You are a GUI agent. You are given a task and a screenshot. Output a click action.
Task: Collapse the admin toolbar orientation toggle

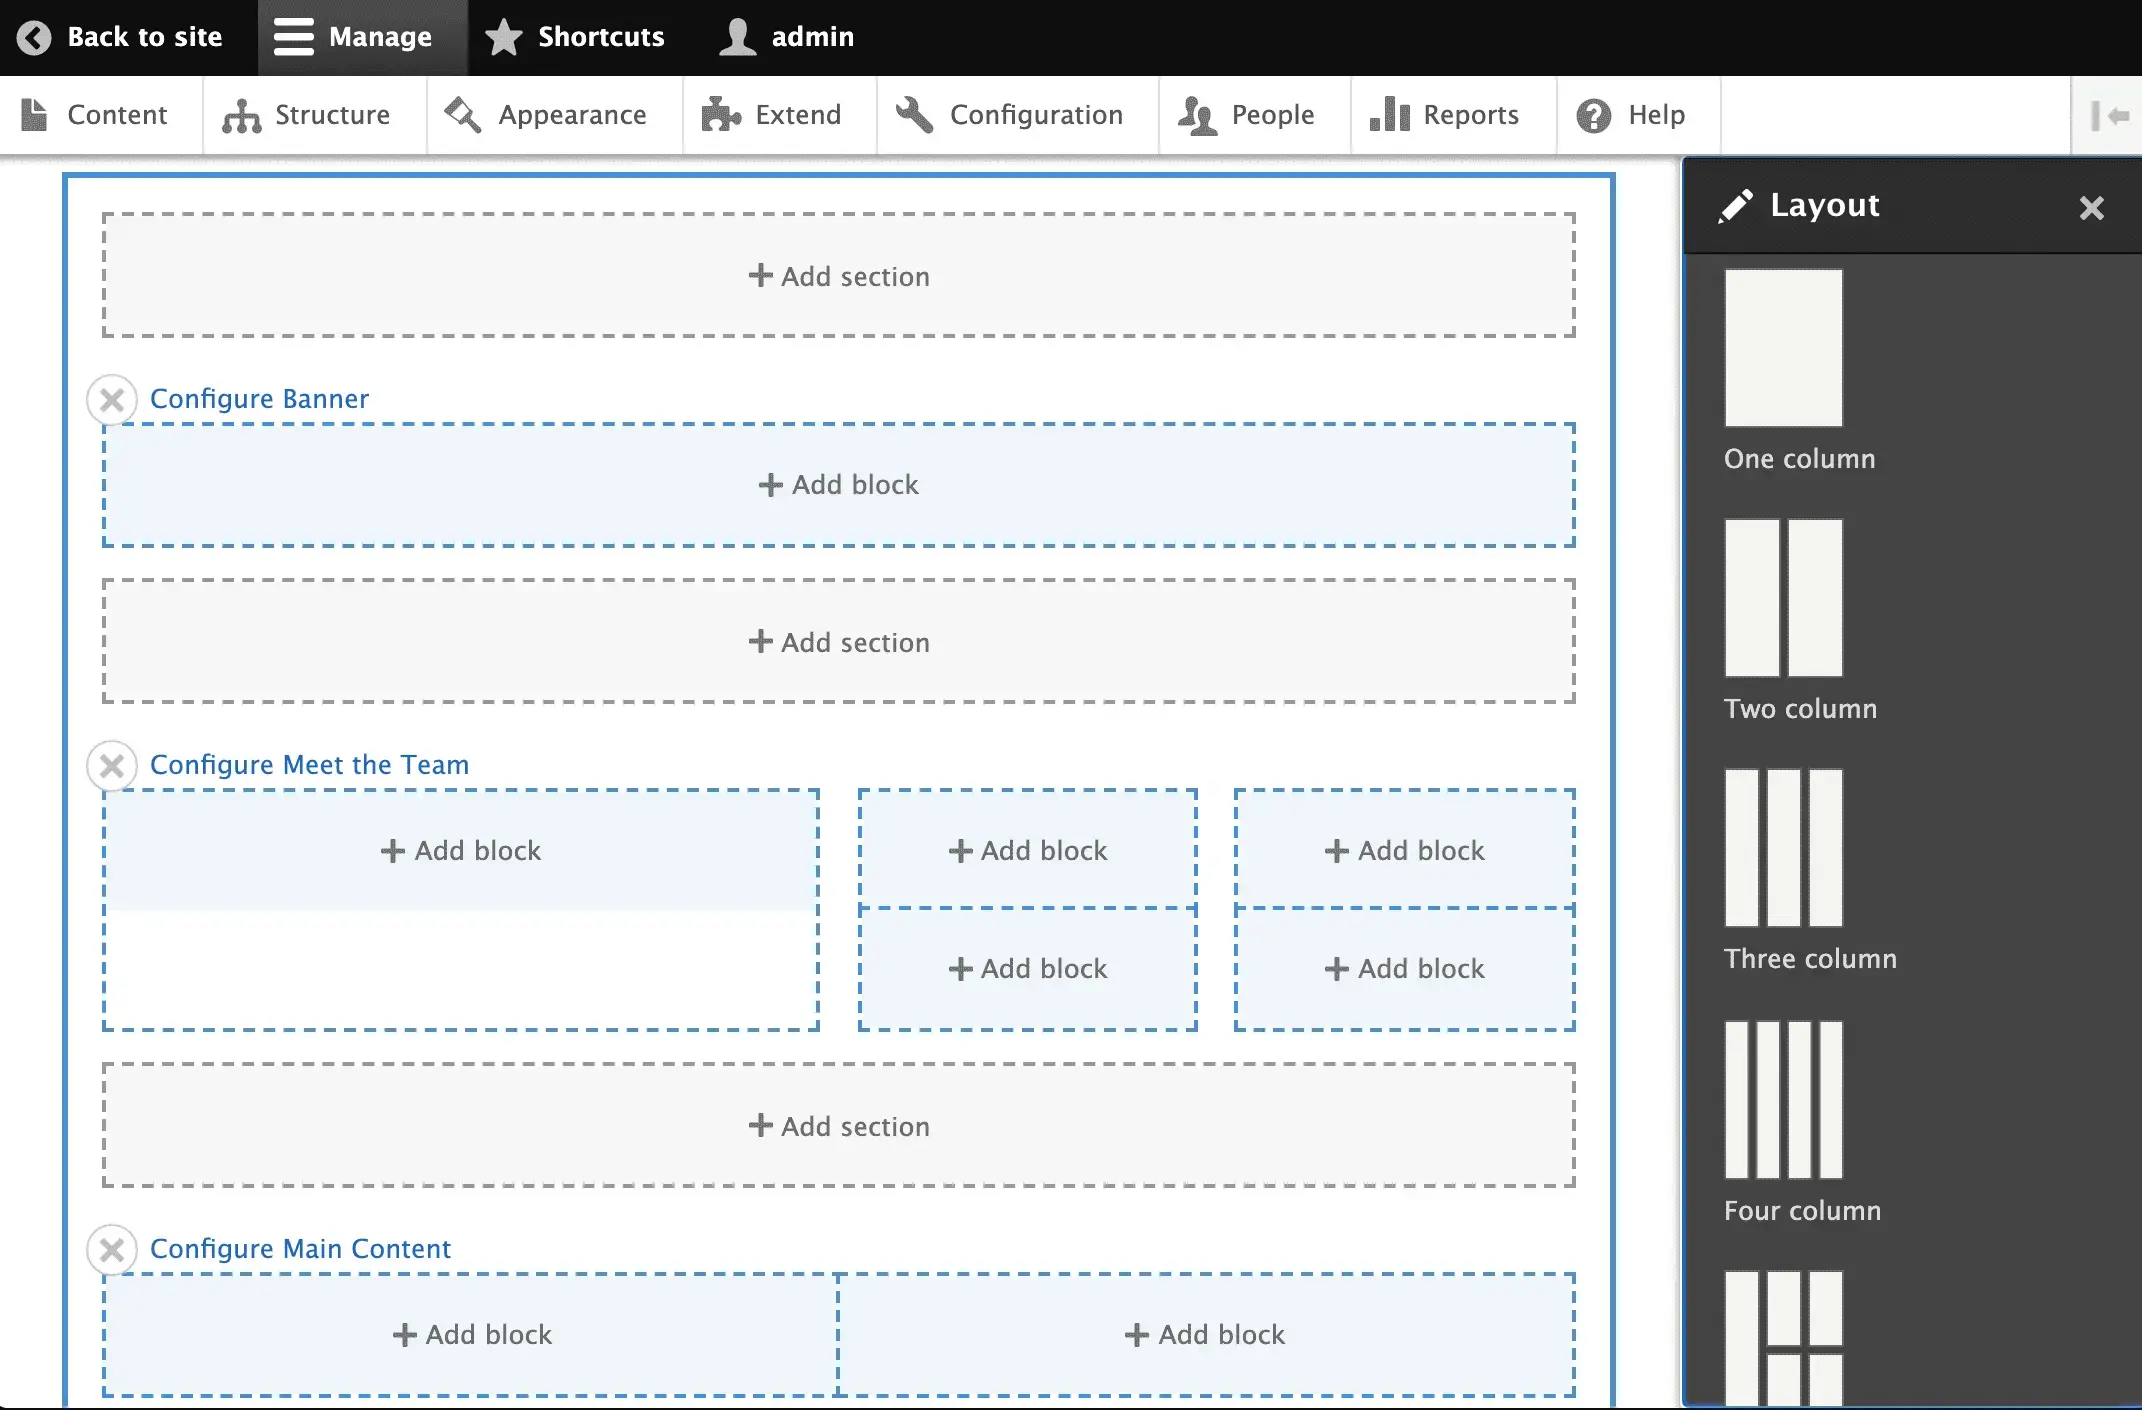[2109, 116]
